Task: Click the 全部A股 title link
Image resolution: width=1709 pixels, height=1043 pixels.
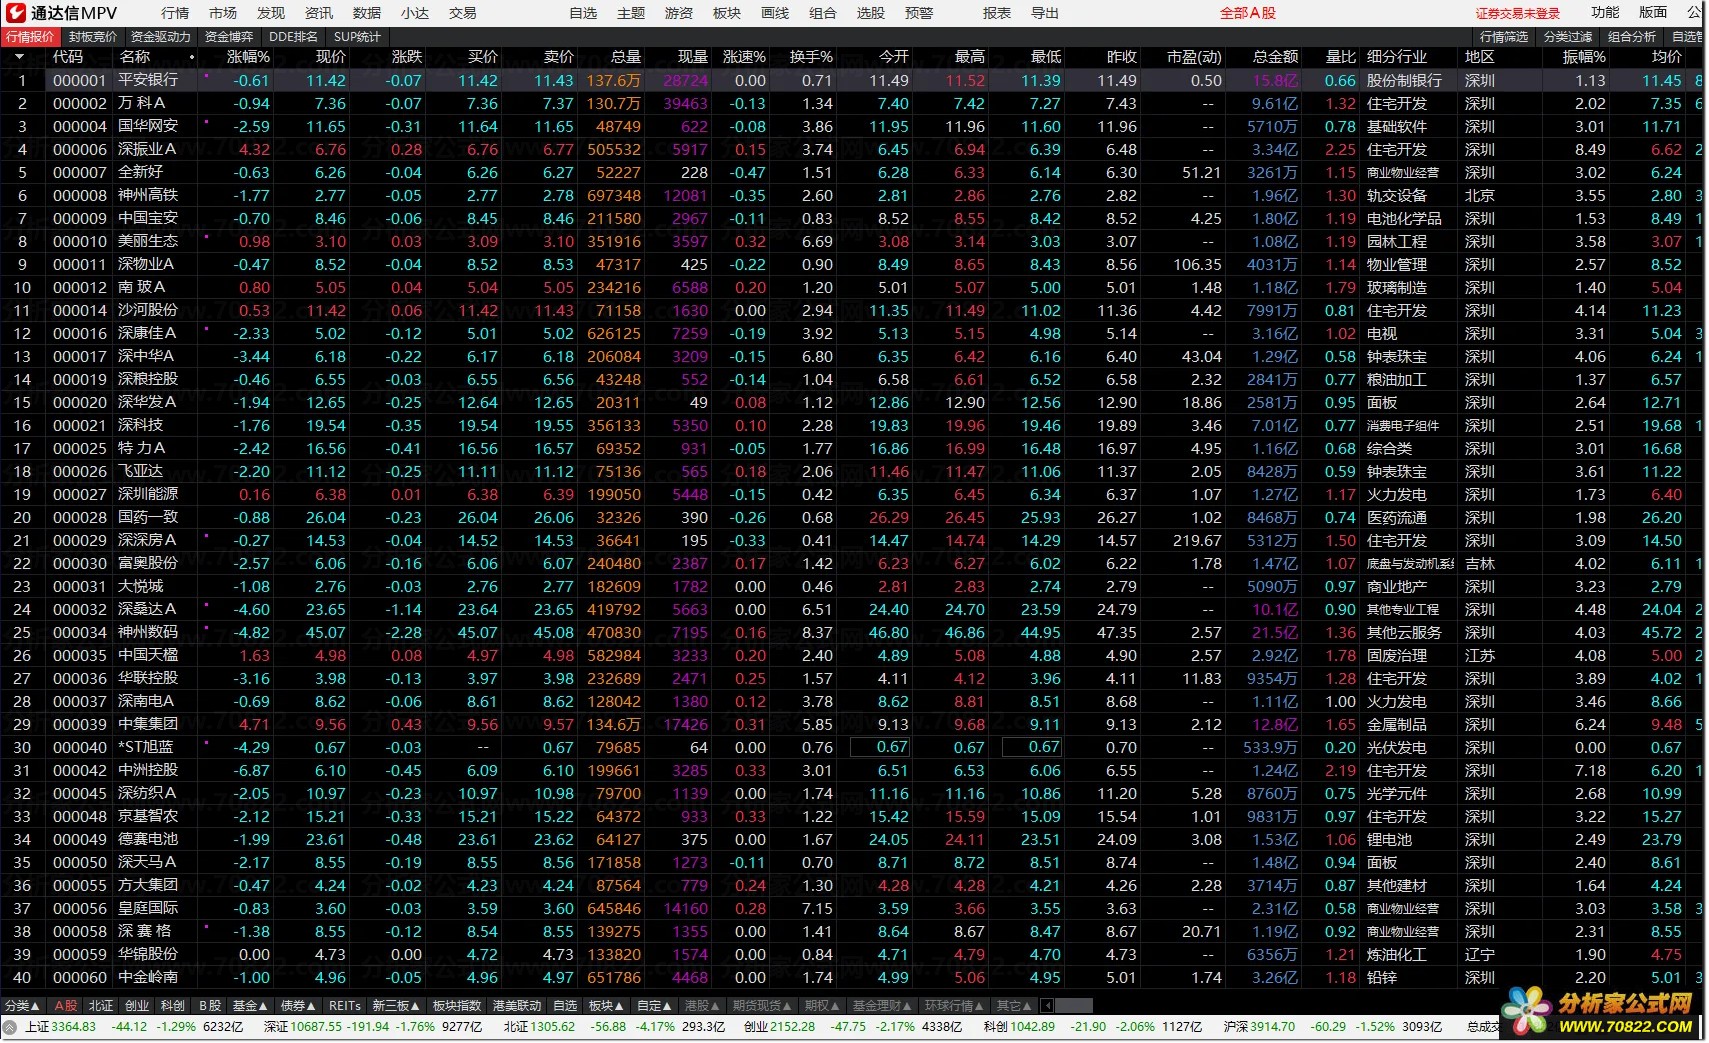Action: (1248, 13)
